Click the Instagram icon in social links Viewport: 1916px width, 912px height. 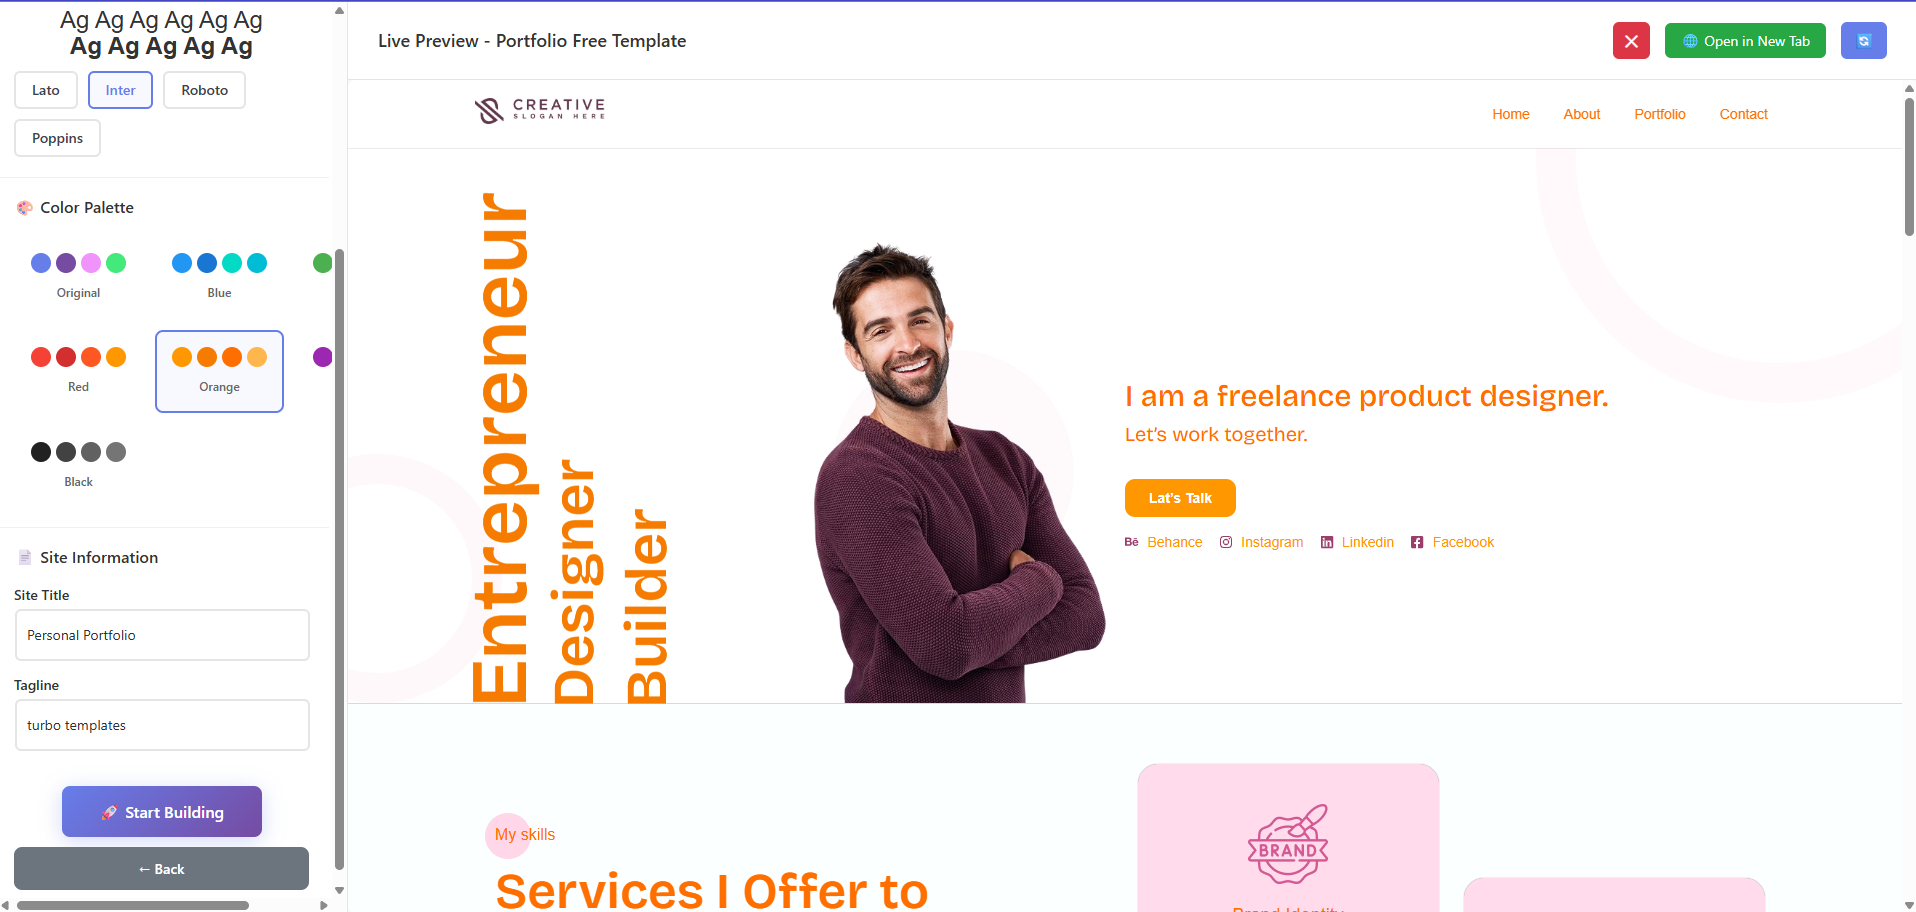1226,542
